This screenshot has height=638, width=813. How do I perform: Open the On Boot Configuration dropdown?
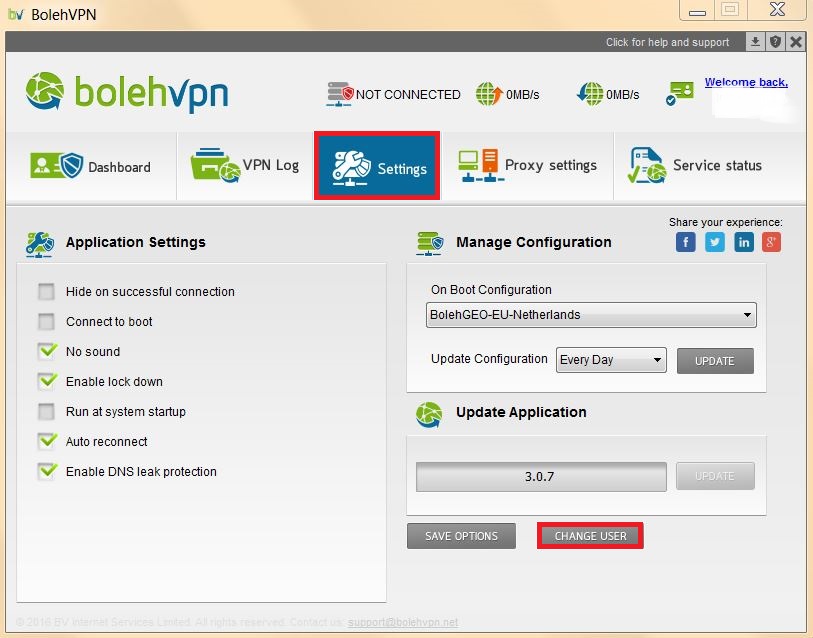[591, 315]
